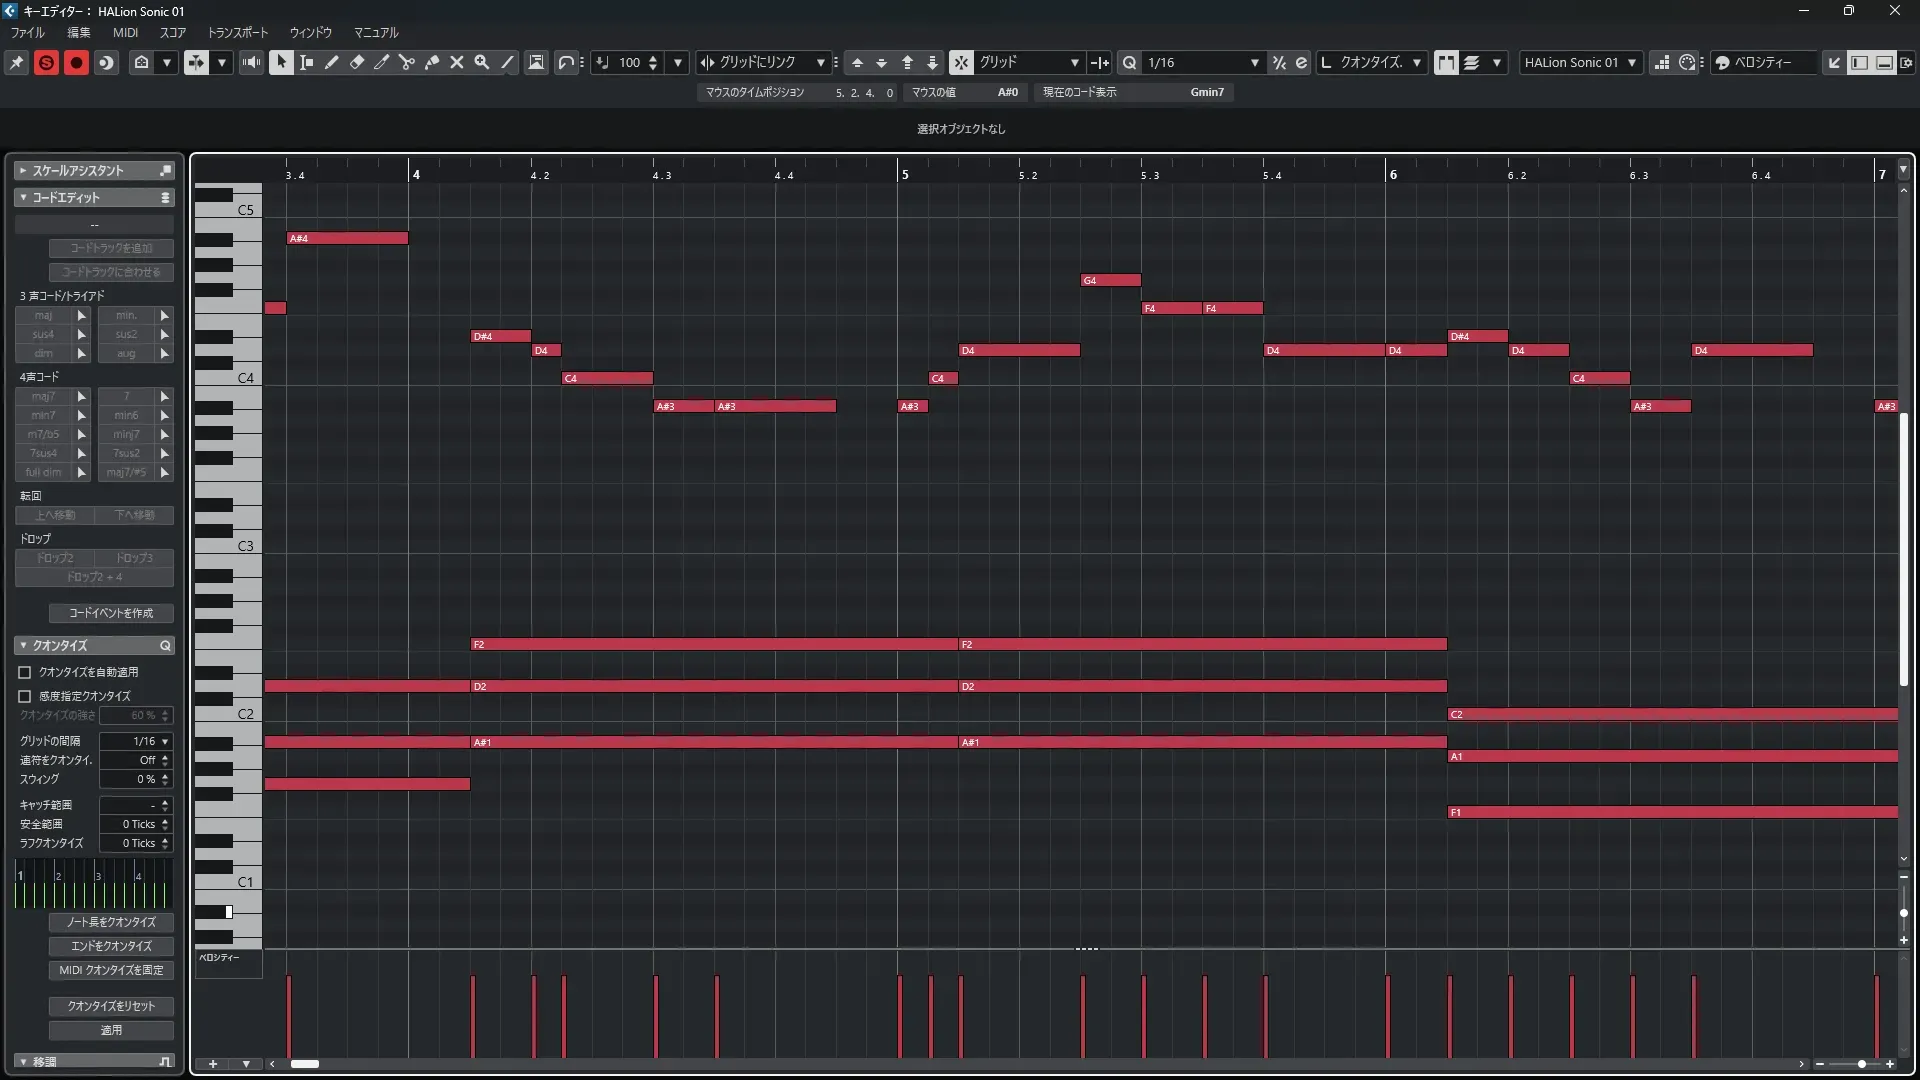Select the Draw pencil tool
1920x1080 pixels.
click(332, 62)
